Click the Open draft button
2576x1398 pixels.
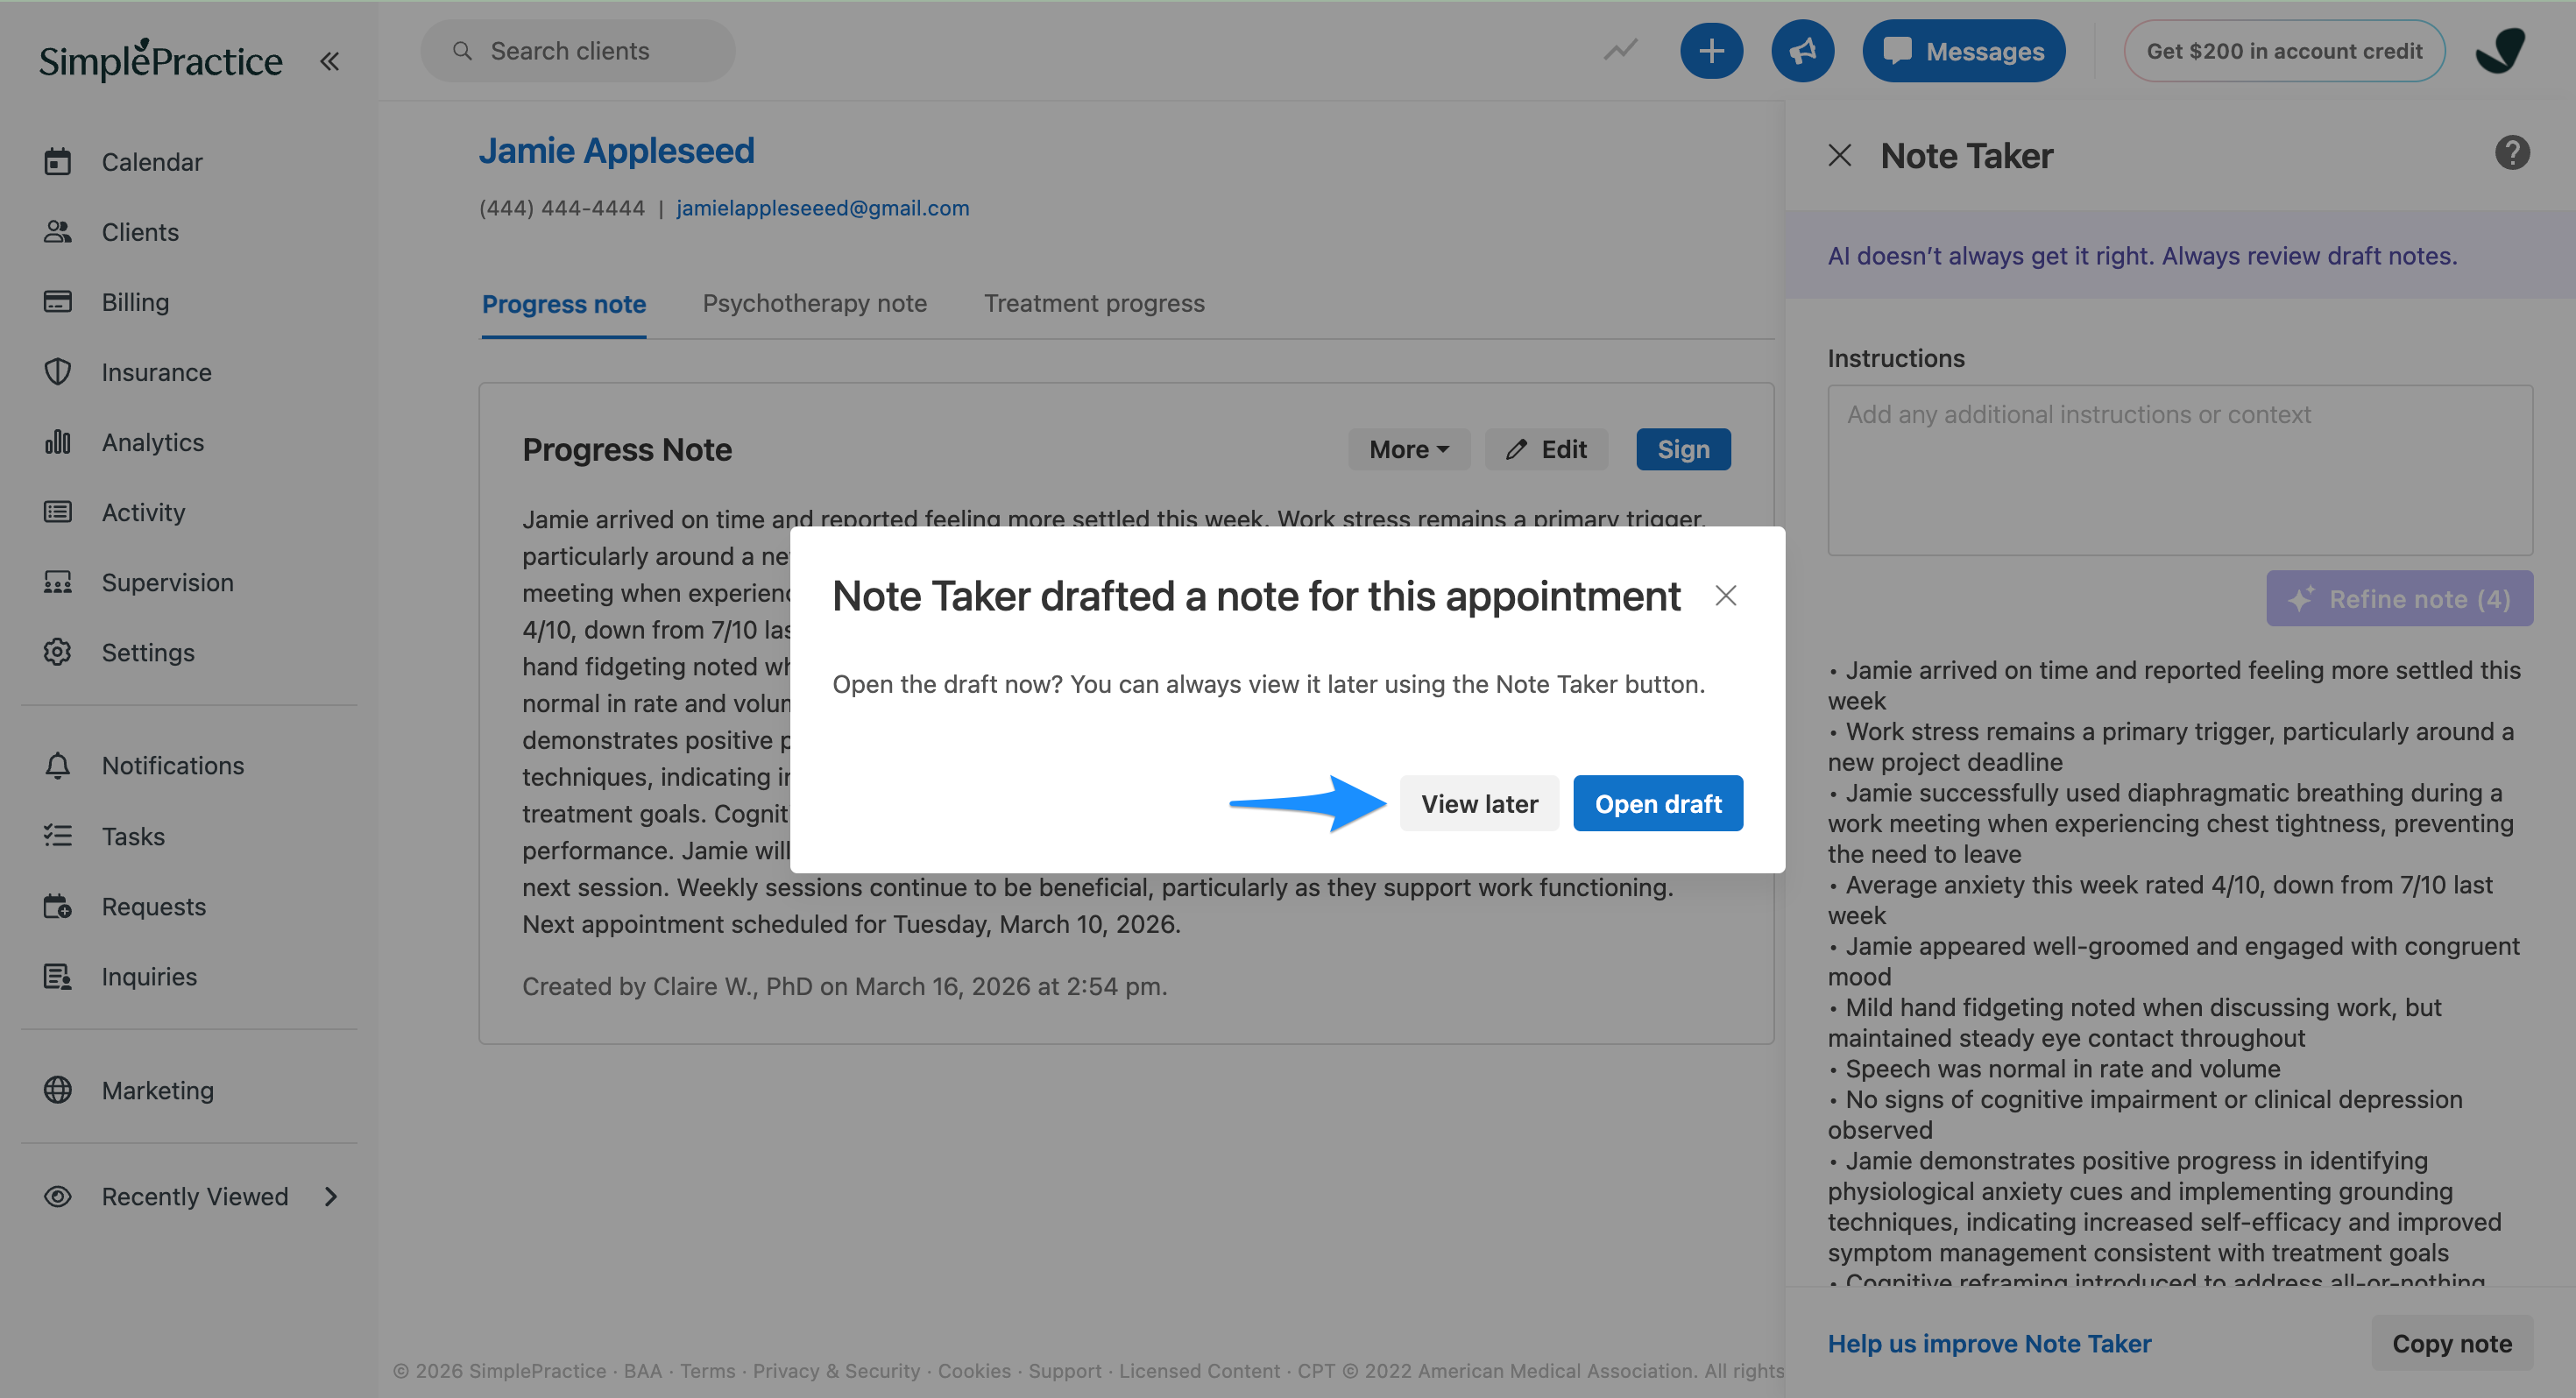(1658, 803)
